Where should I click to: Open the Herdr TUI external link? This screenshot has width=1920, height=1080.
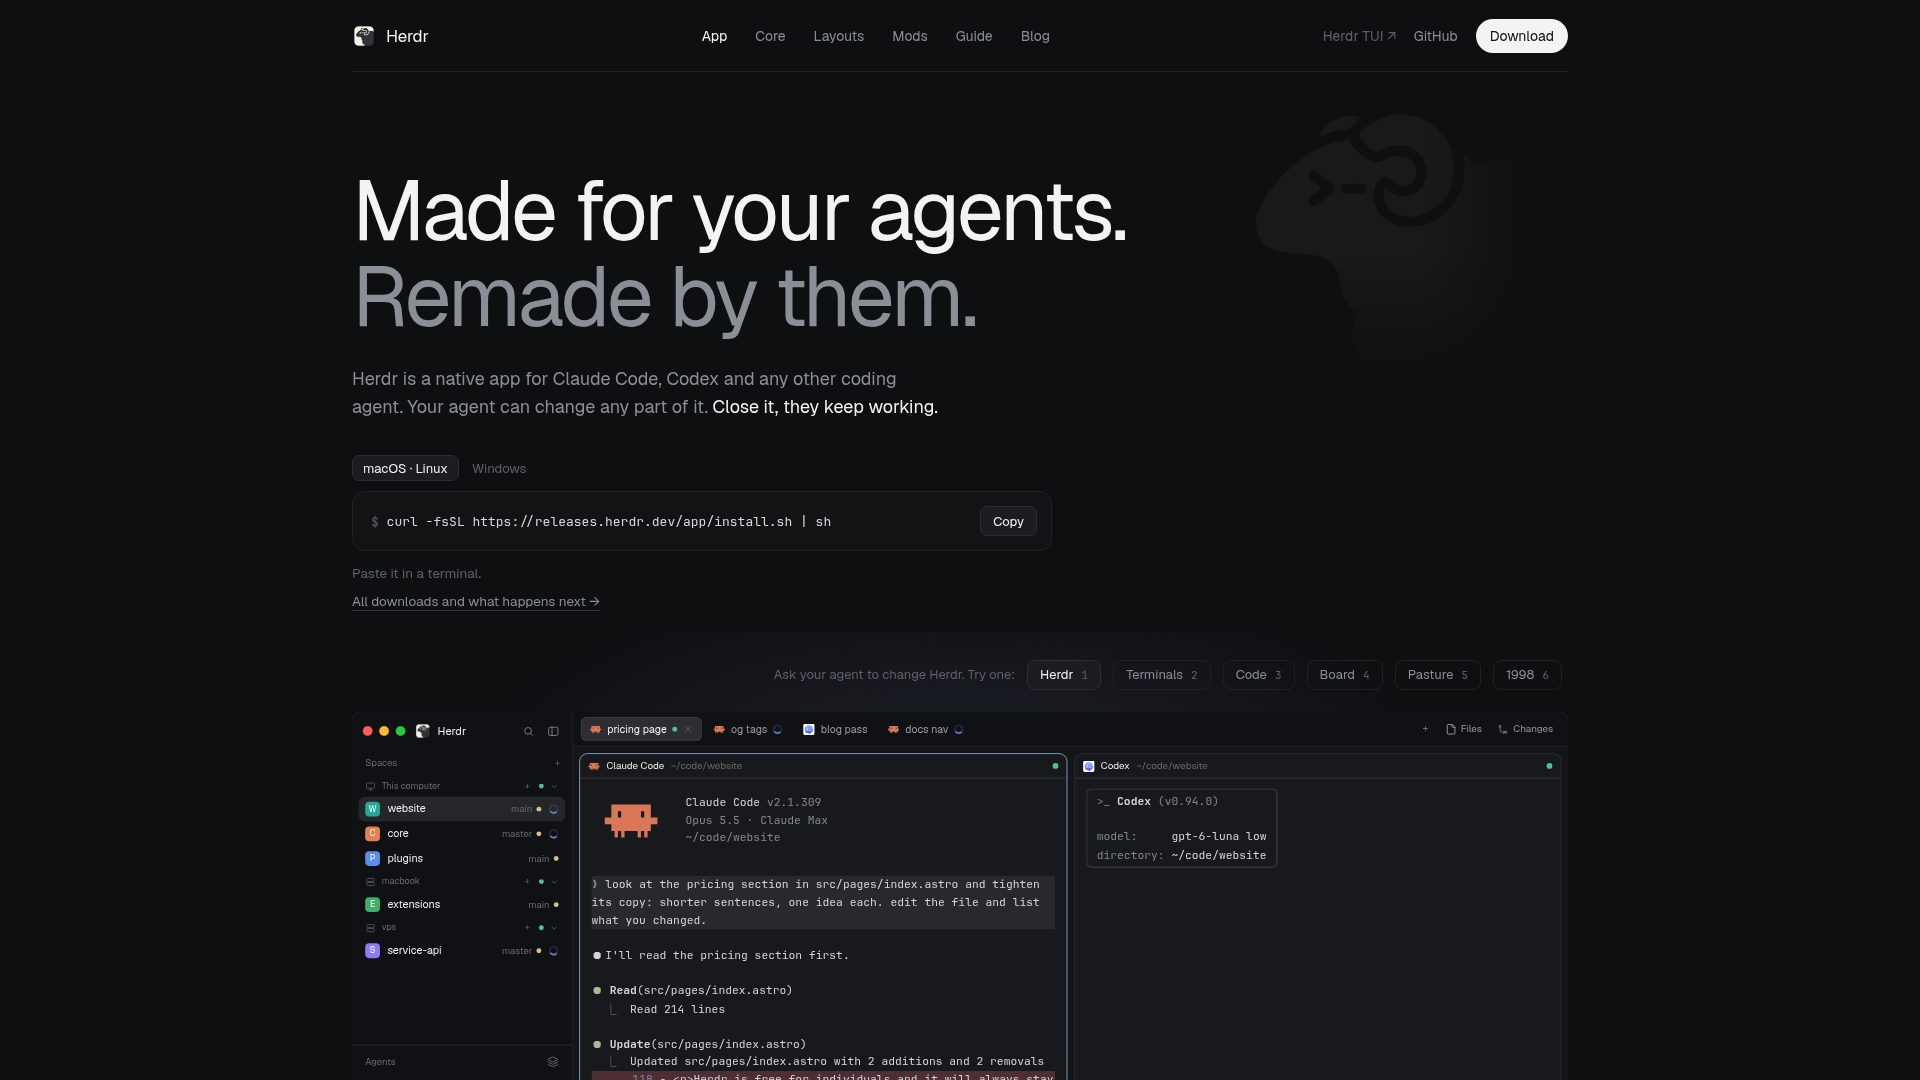[x=1359, y=36]
